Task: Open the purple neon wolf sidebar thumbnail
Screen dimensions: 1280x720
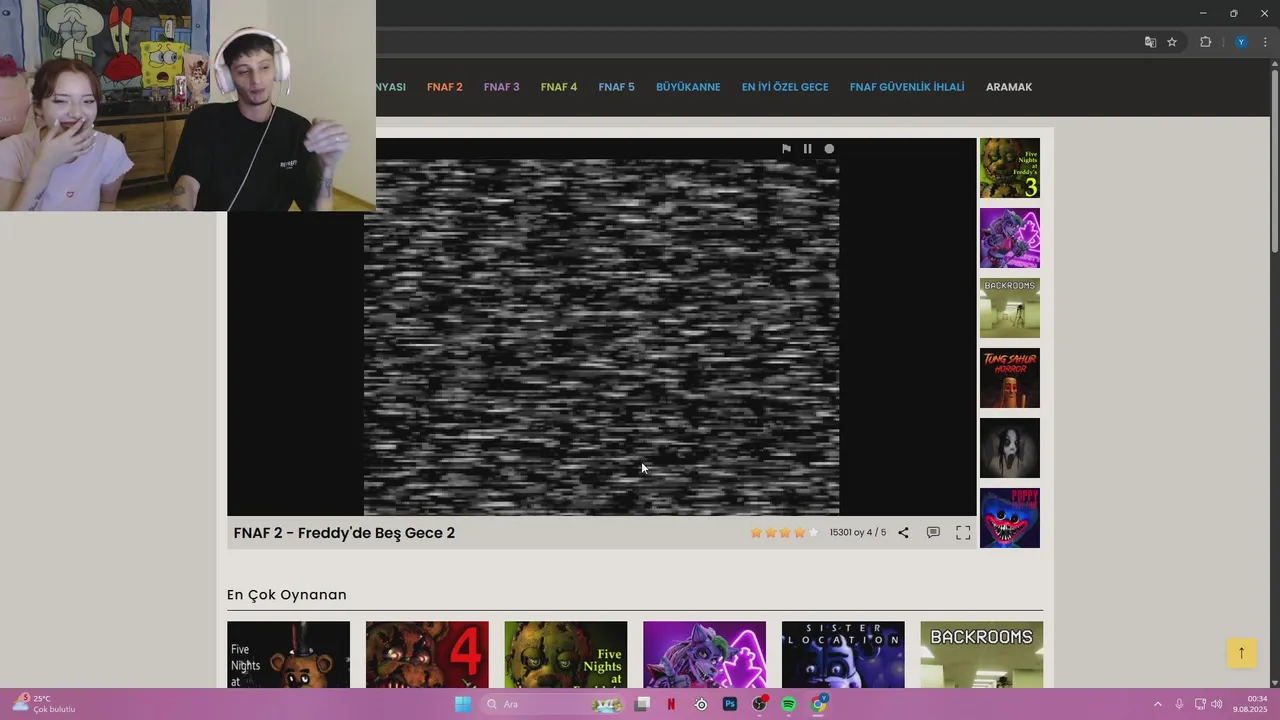Action: click(1010, 238)
